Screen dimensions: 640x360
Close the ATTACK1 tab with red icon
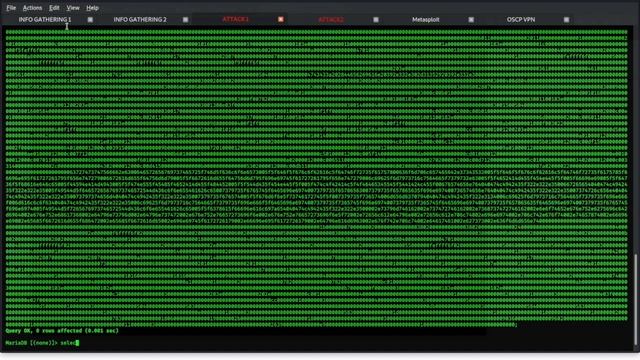tap(281, 20)
